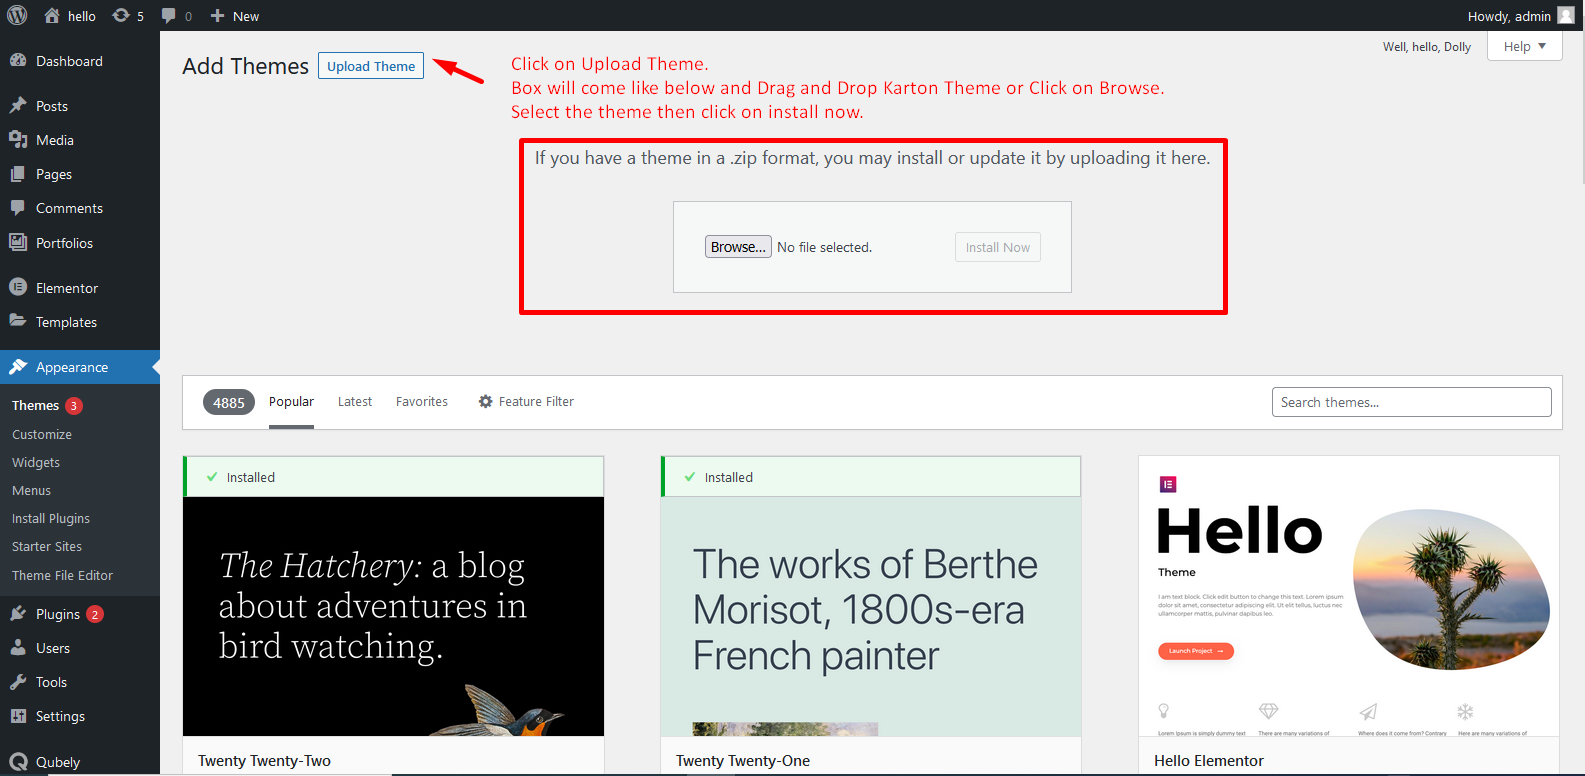Click the Search themes input field
Viewport: 1585px width, 776px height.
point(1411,402)
